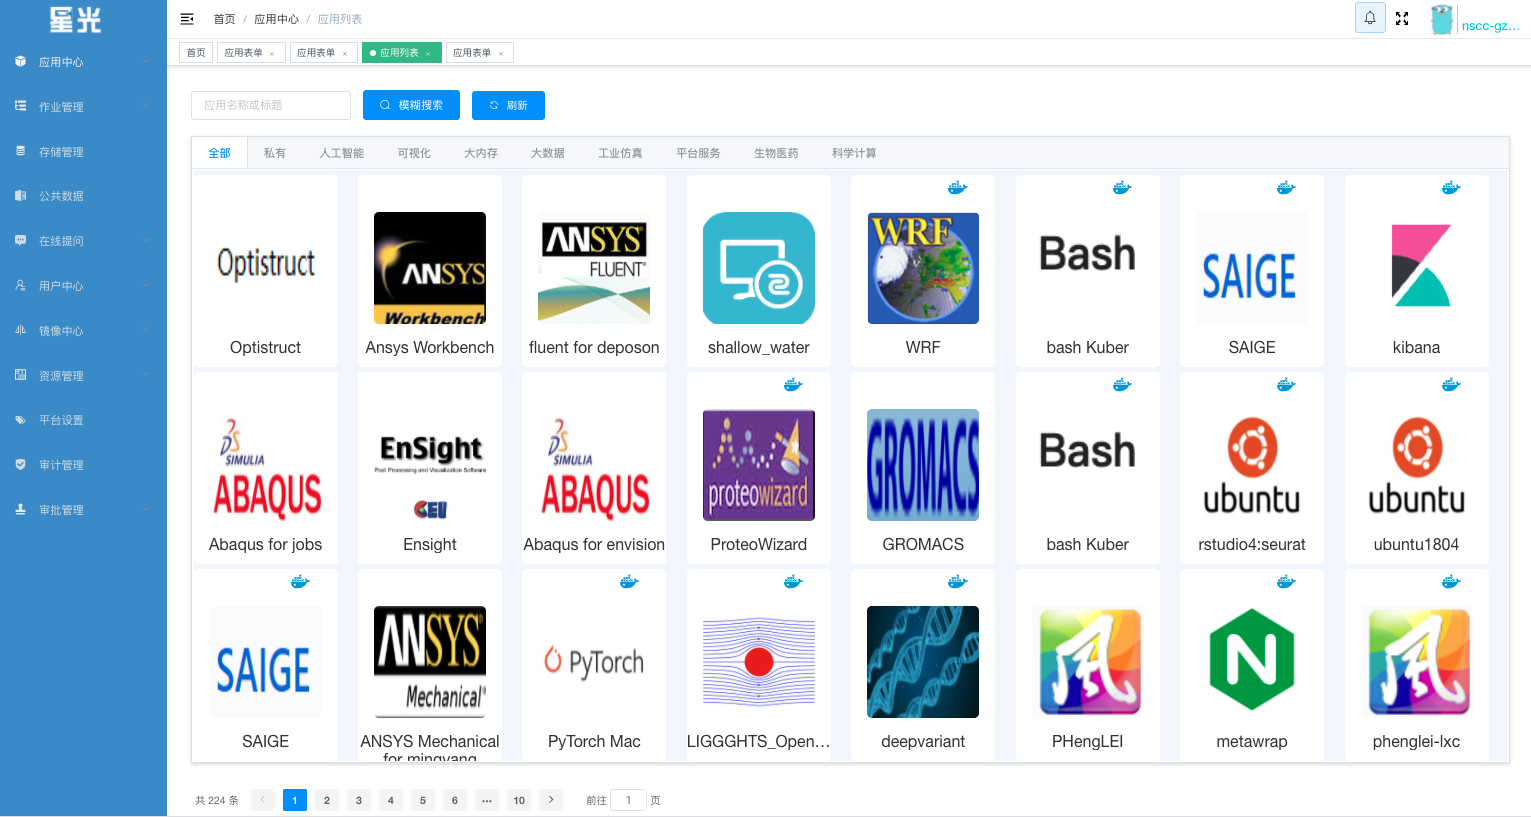
Task: Collapse the sidebar with the hamburger icon
Action: (x=187, y=19)
